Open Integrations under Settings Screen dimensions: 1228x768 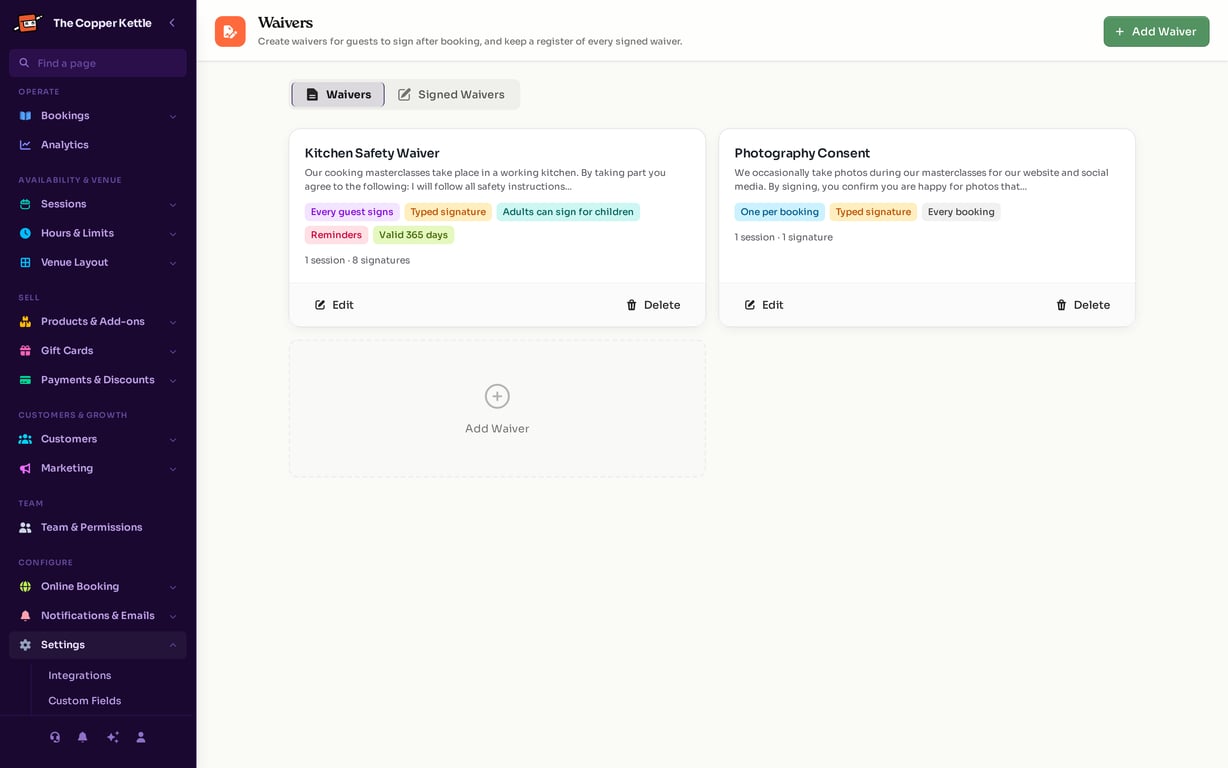coord(80,675)
